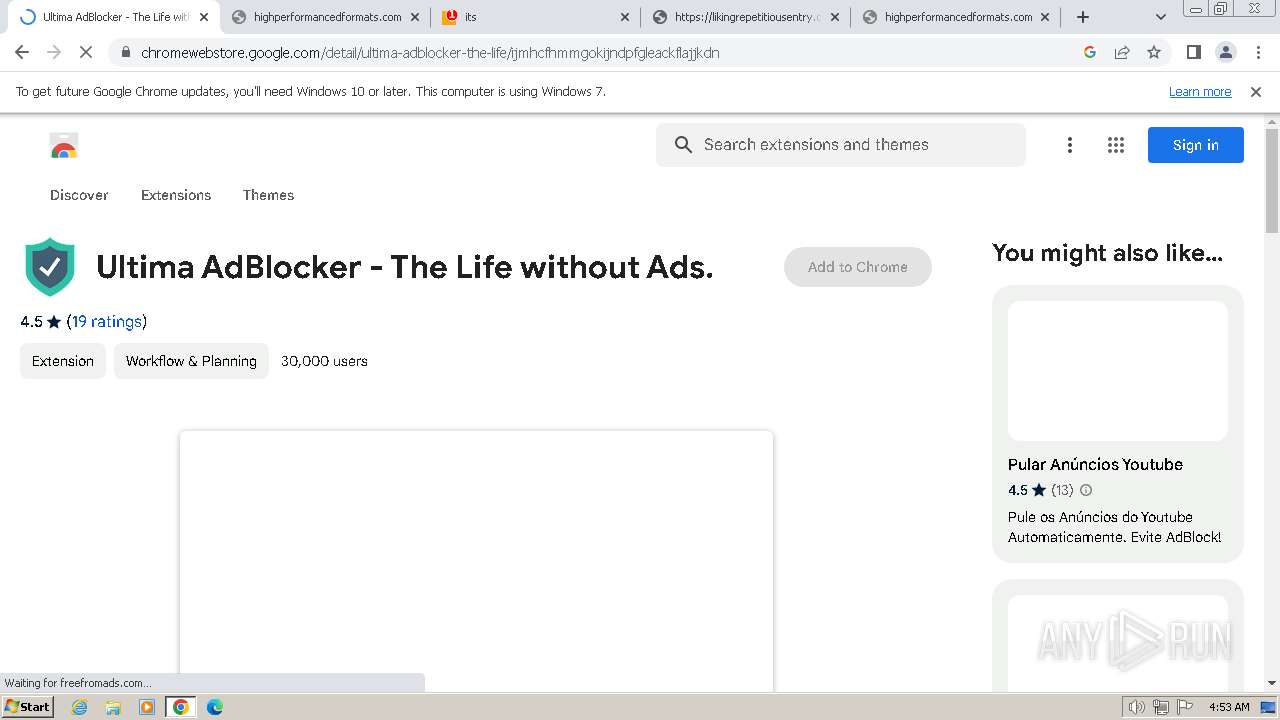
Task: Switch to the likingrepetitiousentry tab
Action: [x=746, y=17]
